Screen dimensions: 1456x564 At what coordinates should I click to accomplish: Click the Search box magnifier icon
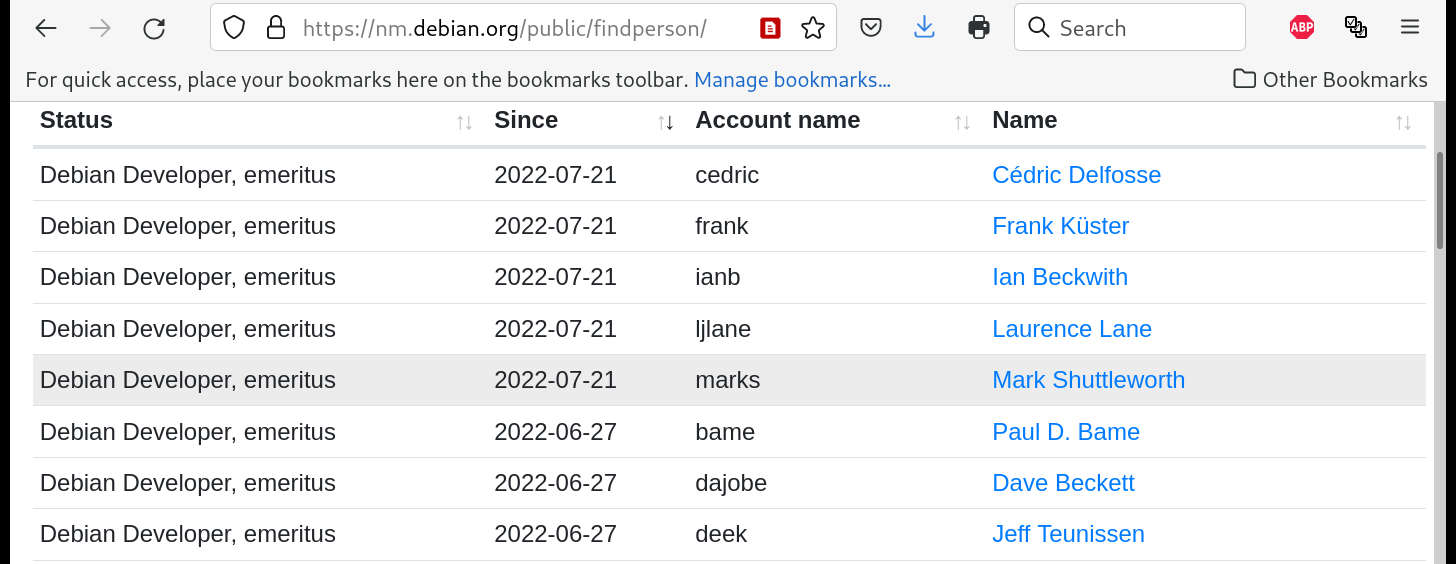[1040, 28]
